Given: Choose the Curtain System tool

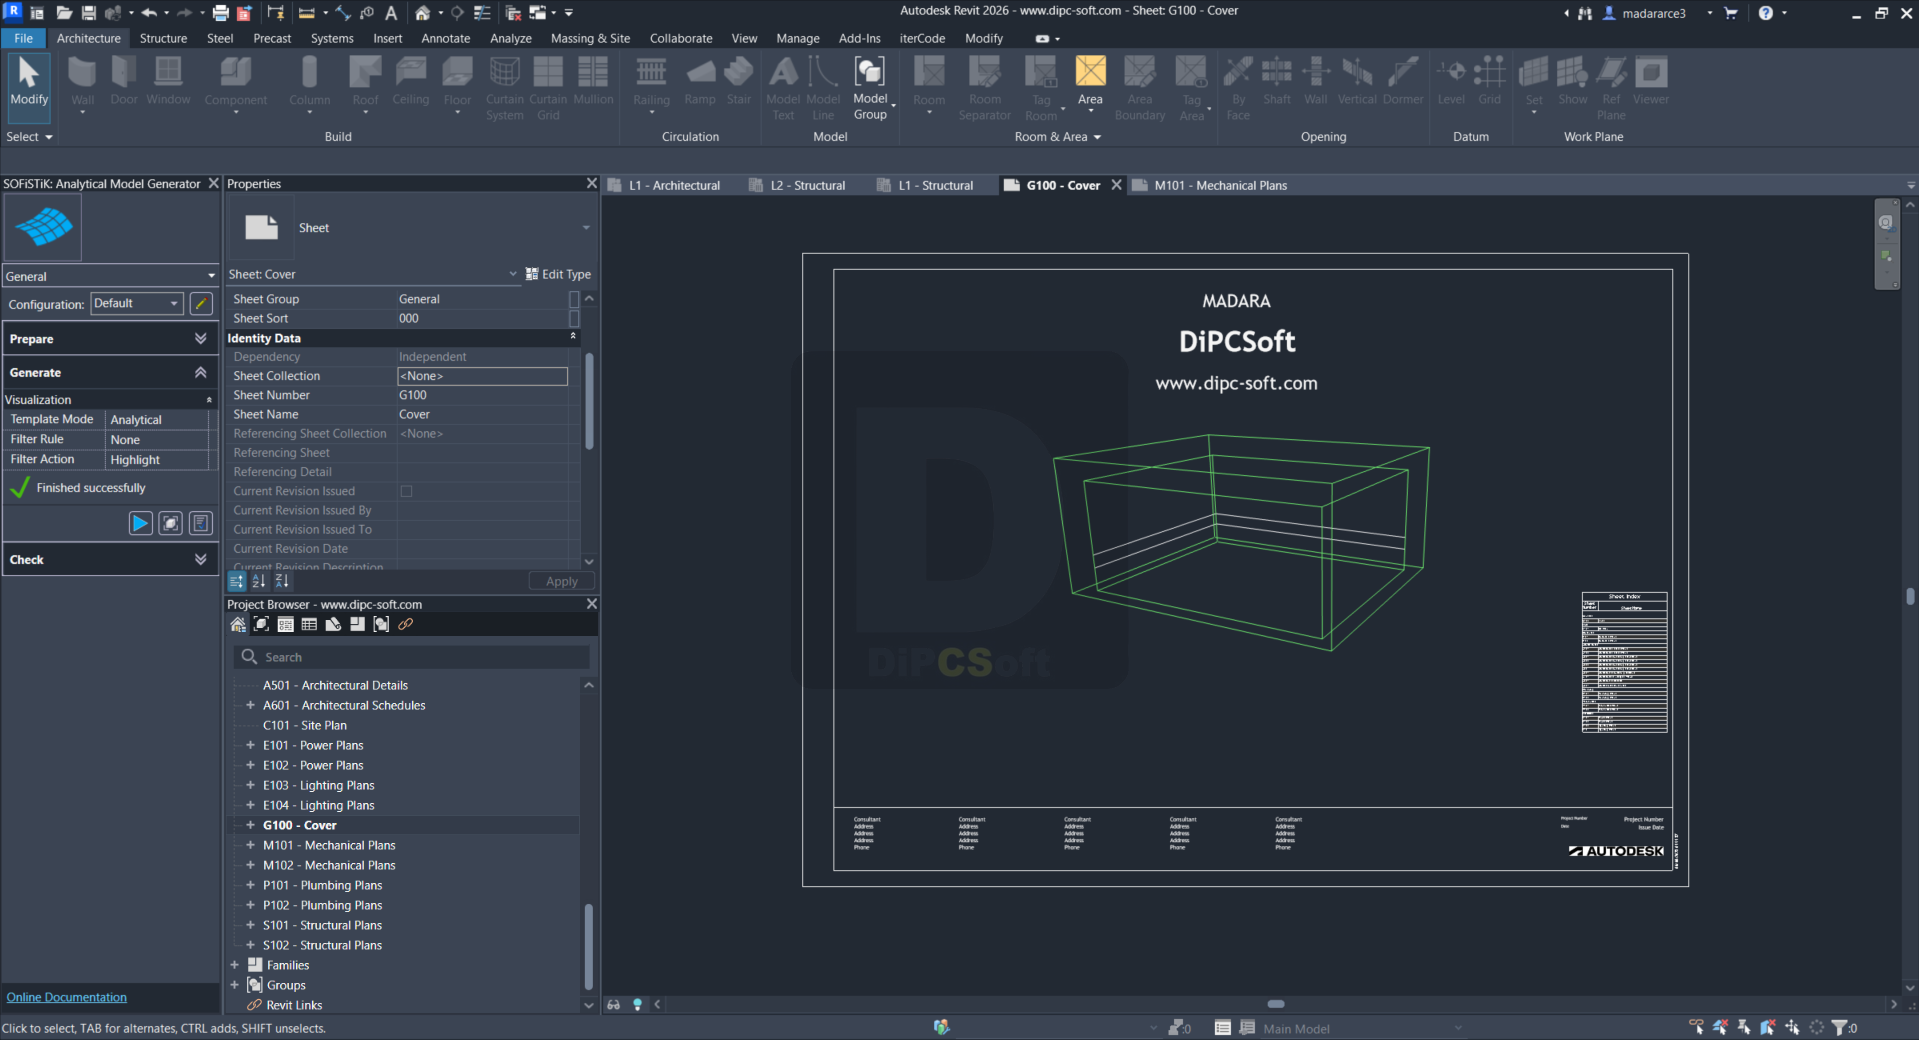Looking at the screenshot, I should pyautogui.click(x=504, y=88).
